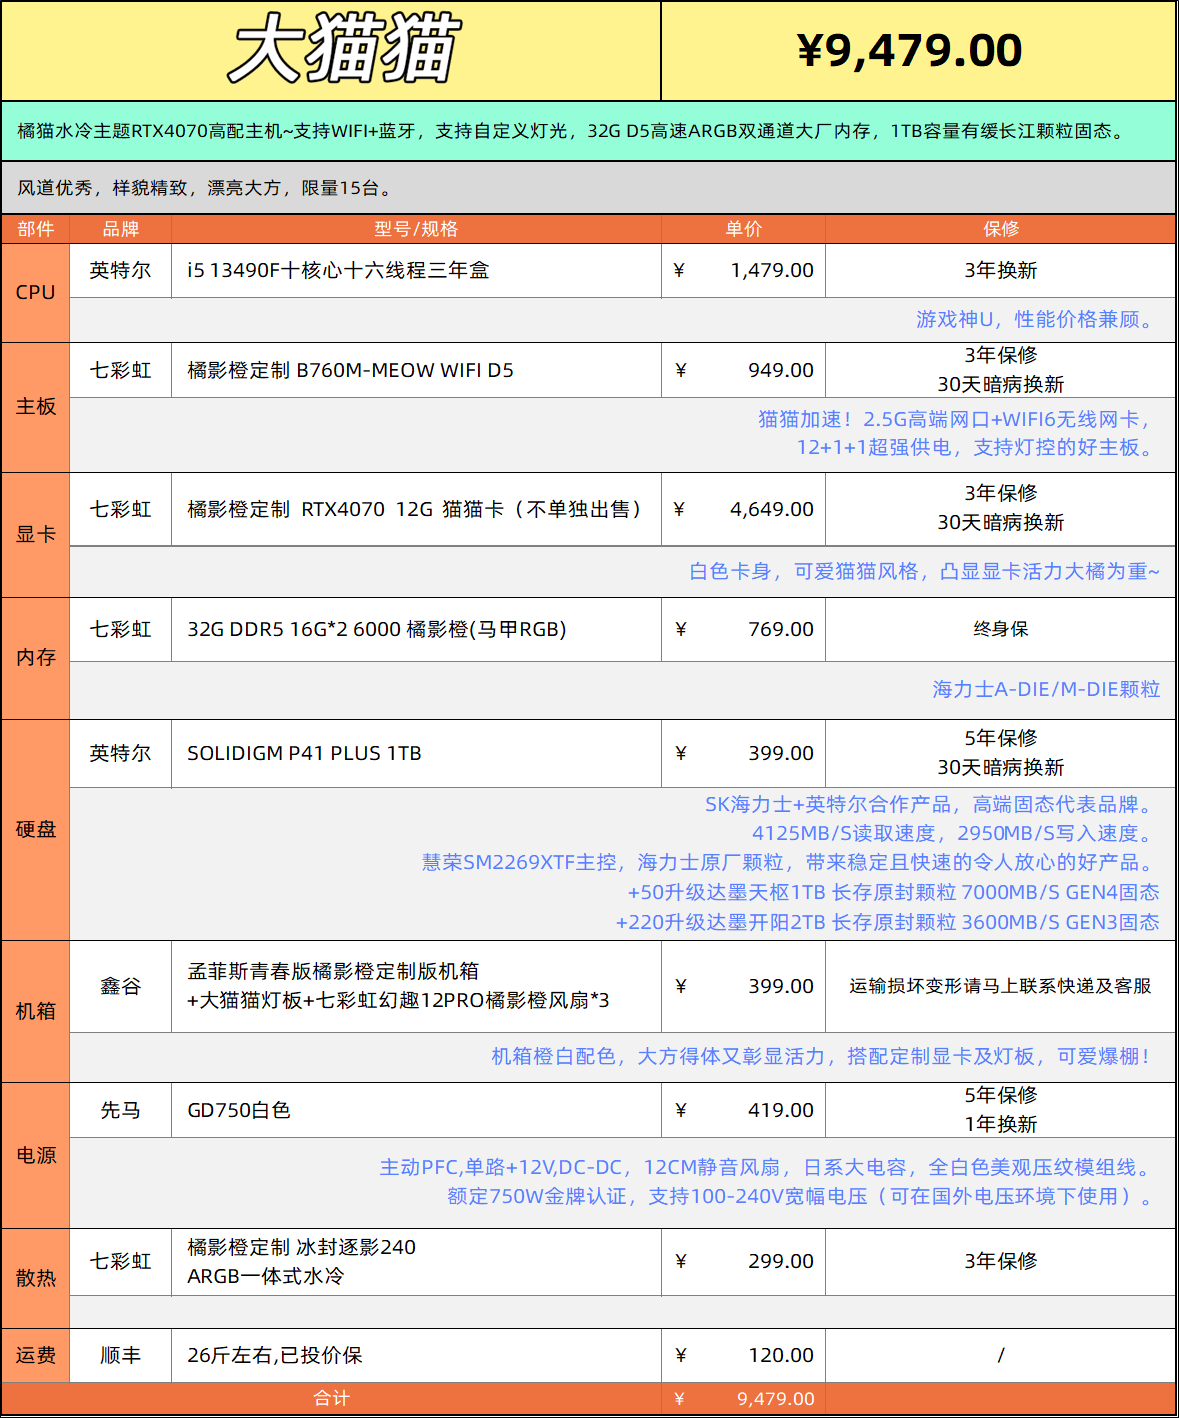Click the 白色卡身，可爱猫猫风格 note

pos(924,571)
